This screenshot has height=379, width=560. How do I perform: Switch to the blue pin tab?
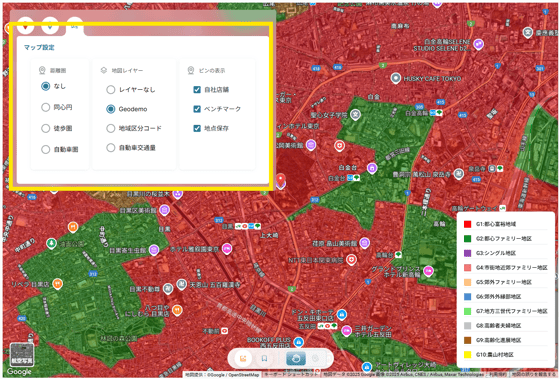pyautogui.click(x=50, y=26)
